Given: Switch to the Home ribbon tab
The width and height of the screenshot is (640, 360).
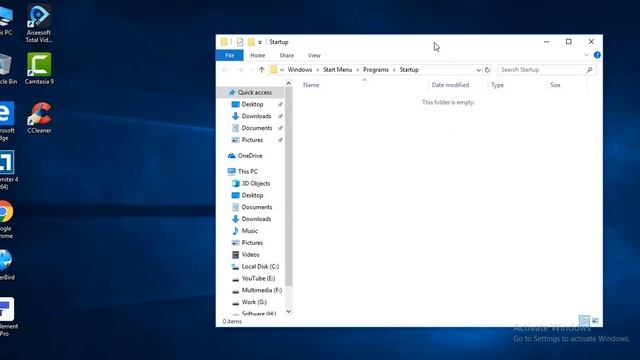Looking at the screenshot, I should (258, 55).
